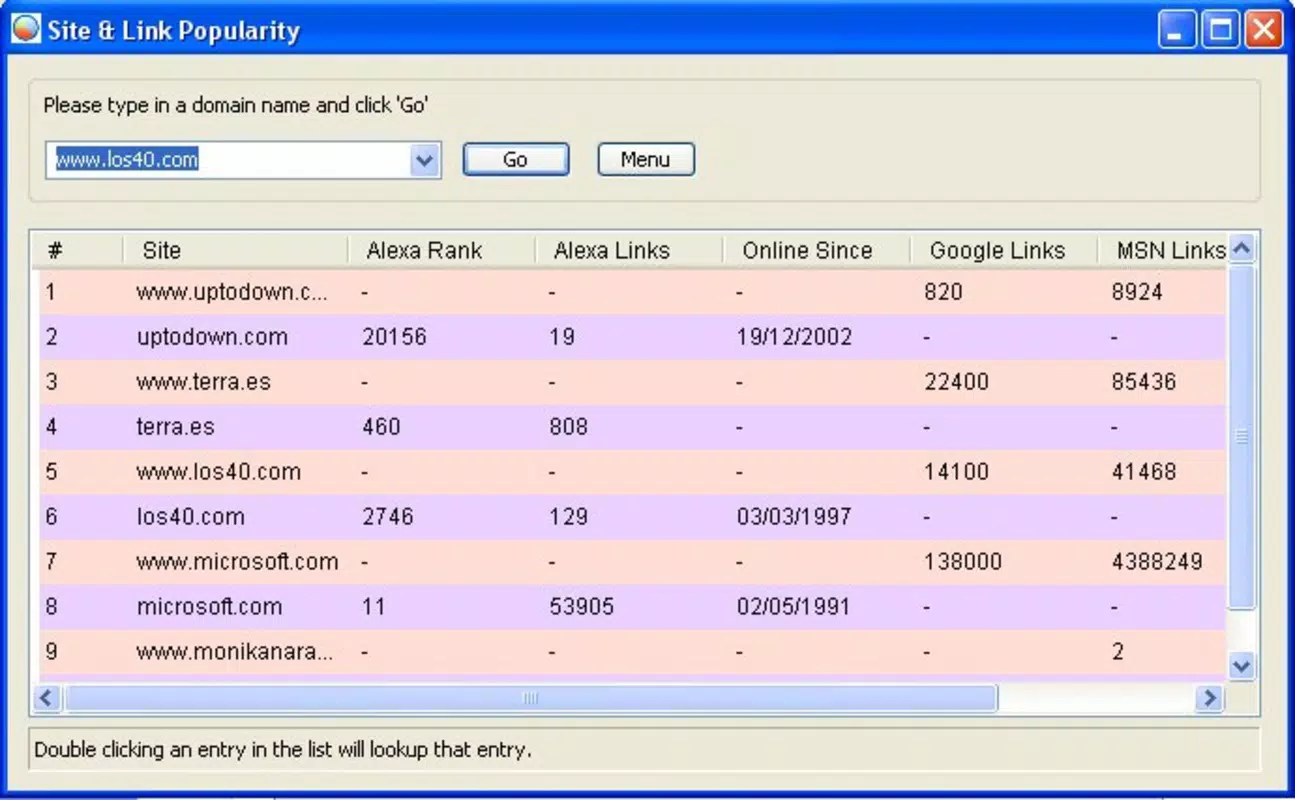Viewport: 1295px width, 800px height.
Task: Sort by the Alexa Links column header
Action: (629, 250)
